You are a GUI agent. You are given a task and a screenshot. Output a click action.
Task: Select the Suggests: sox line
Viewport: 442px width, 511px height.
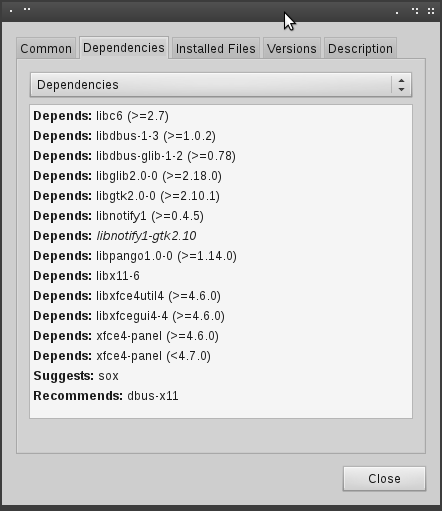pyautogui.click(x=76, y=376)
